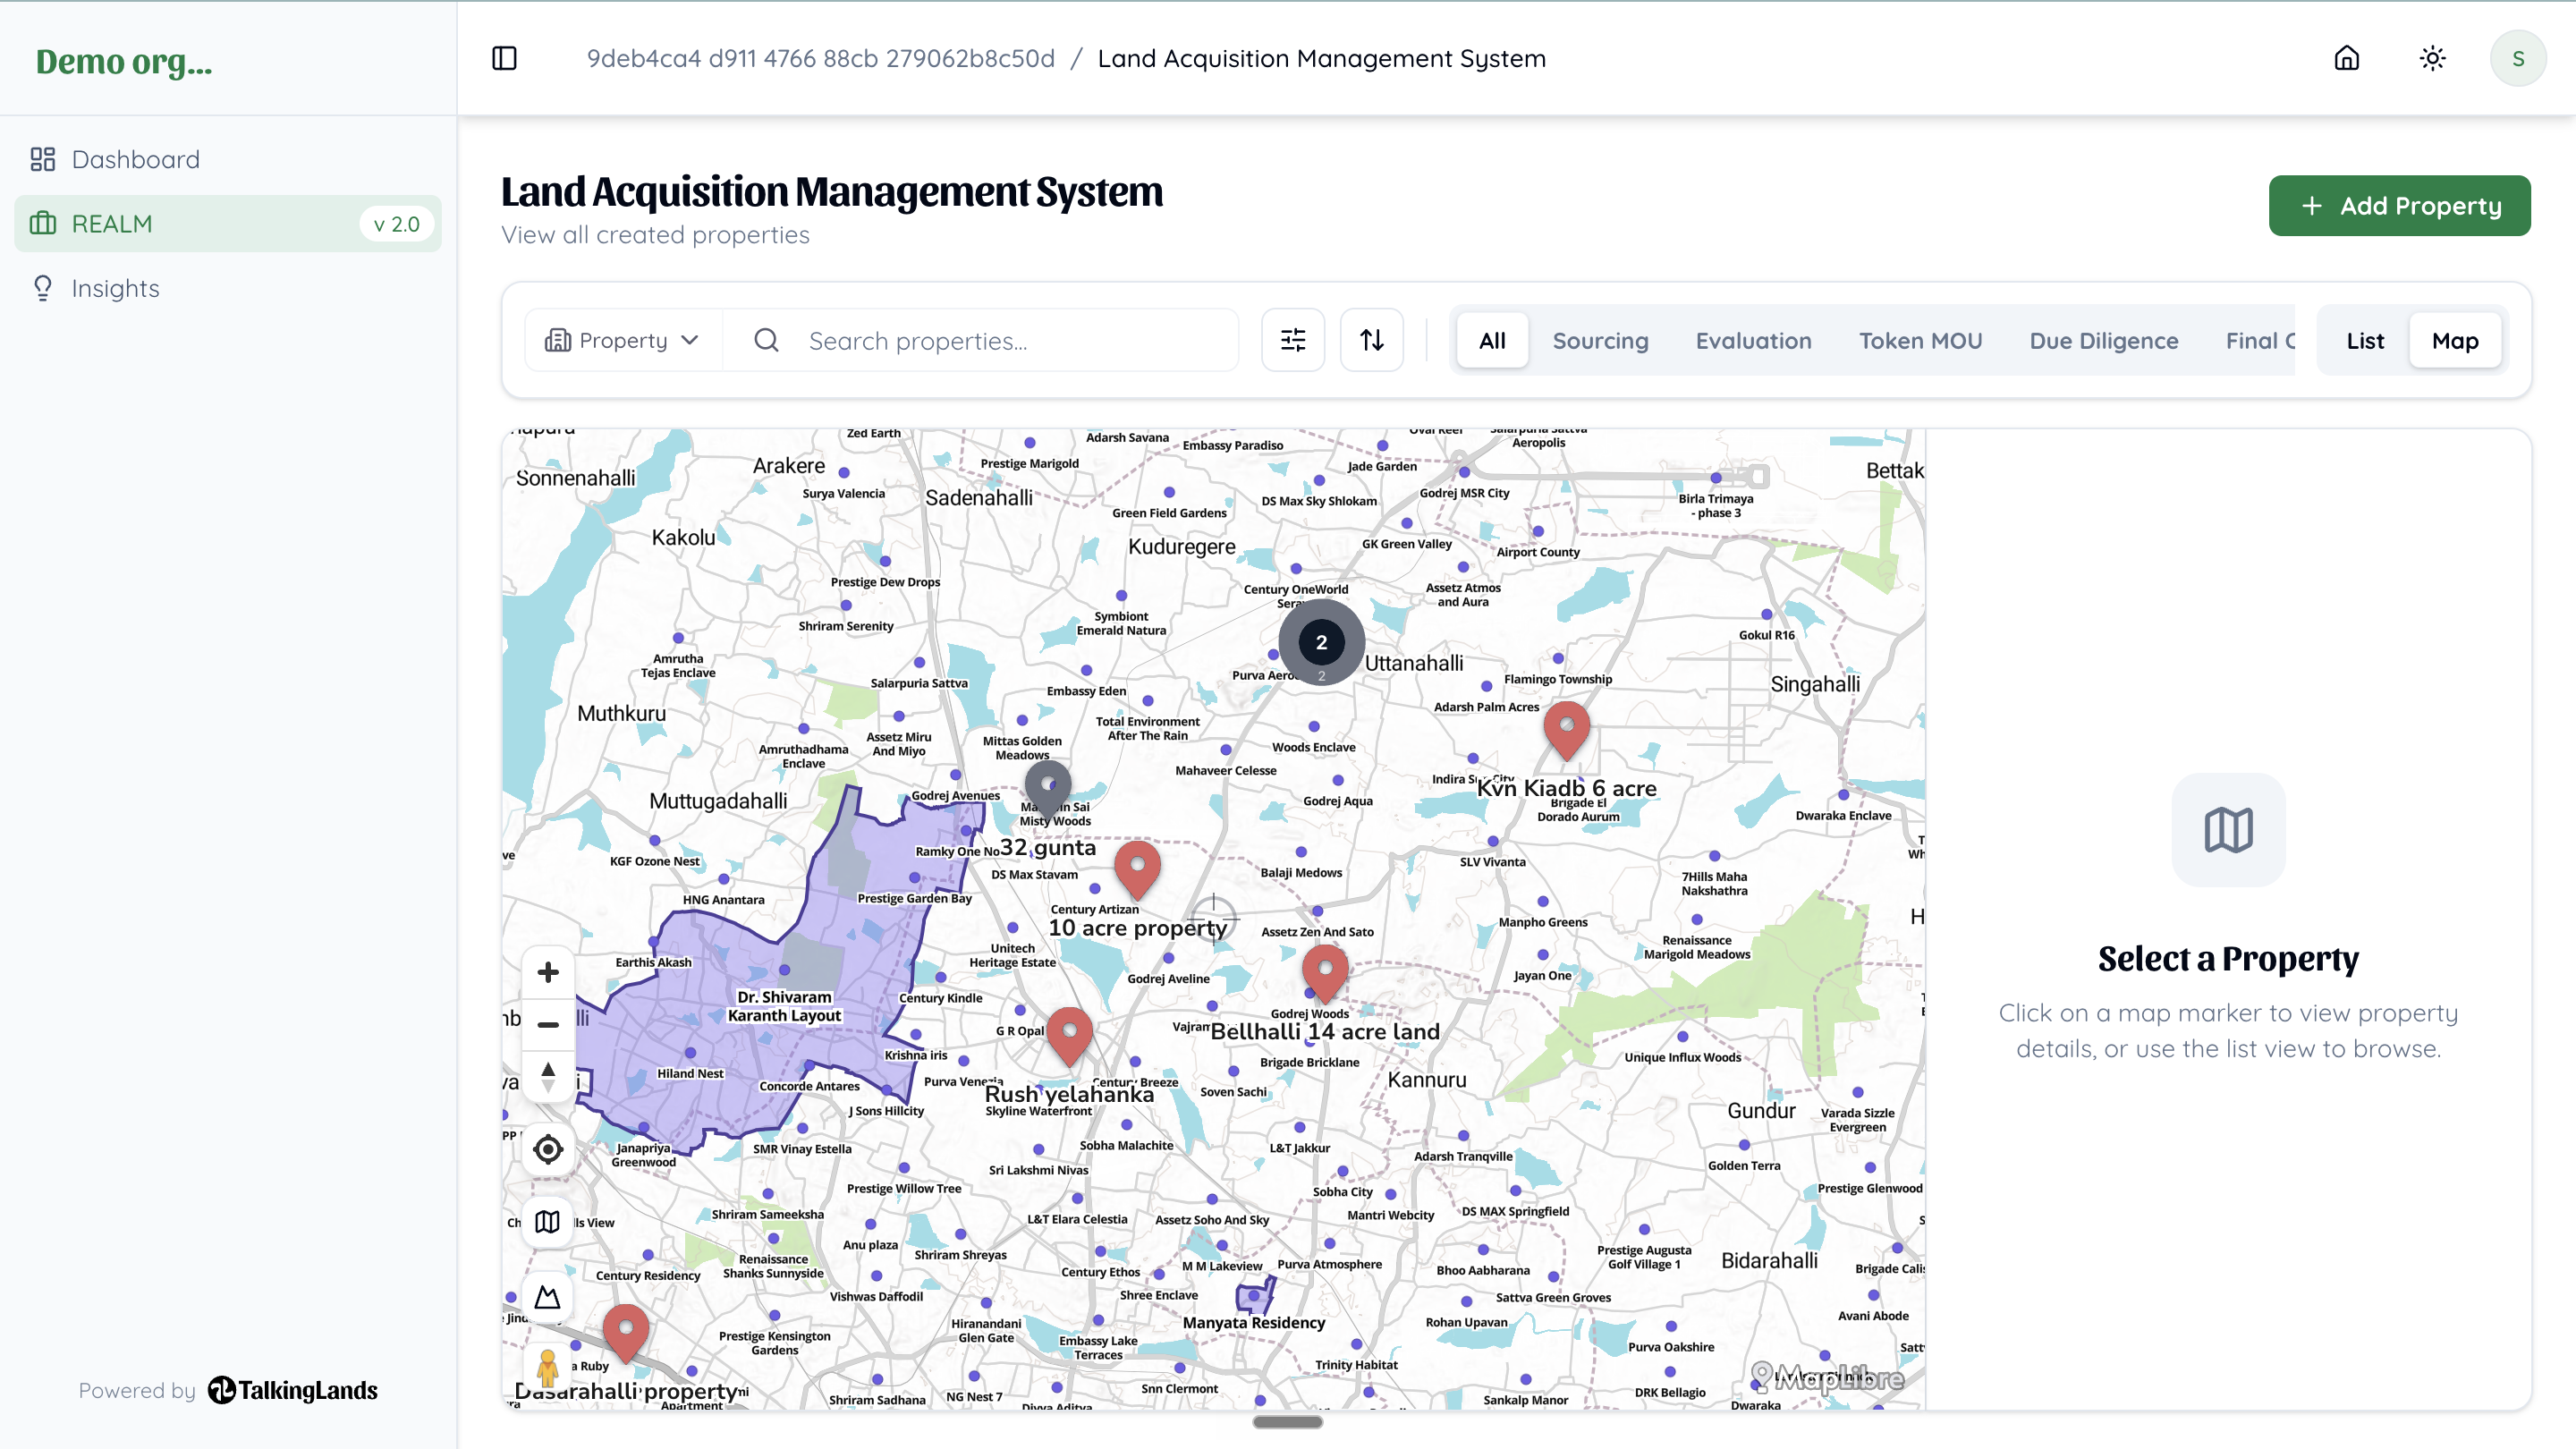Zoom out with the map minus button

(x=547, y=1024)
